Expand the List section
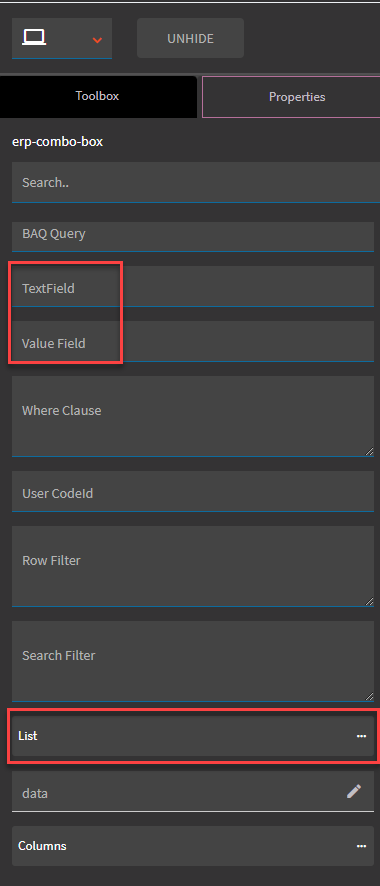The height and width of the screenshot is (886, 380). point(193,736)
